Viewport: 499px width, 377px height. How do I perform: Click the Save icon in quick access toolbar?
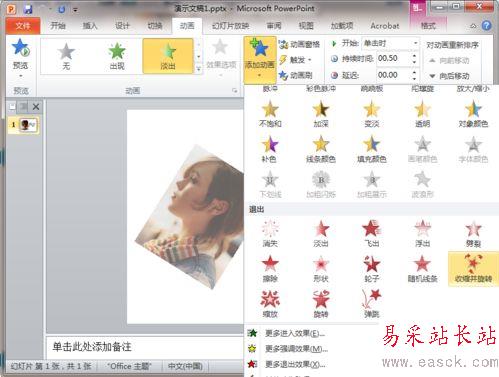(28, 8)
